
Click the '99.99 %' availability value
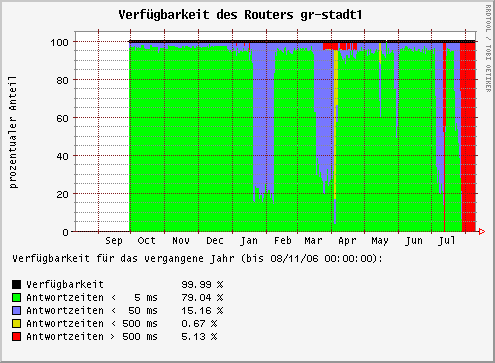click(202, 285)
